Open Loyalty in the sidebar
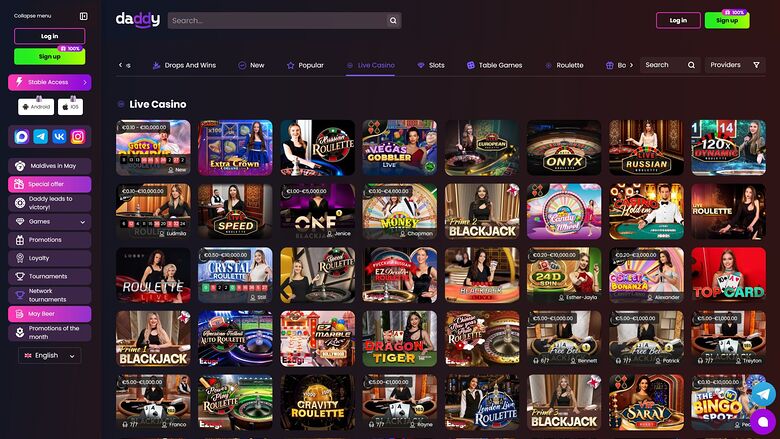The width and height of the screenshot is (780, 439). [x=50, y=259]
